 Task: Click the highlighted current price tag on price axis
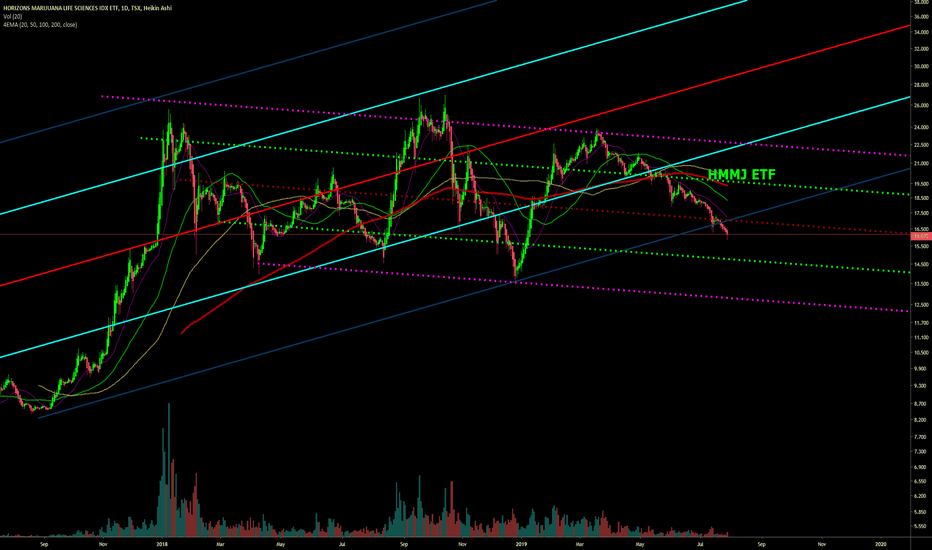[921, 237]
